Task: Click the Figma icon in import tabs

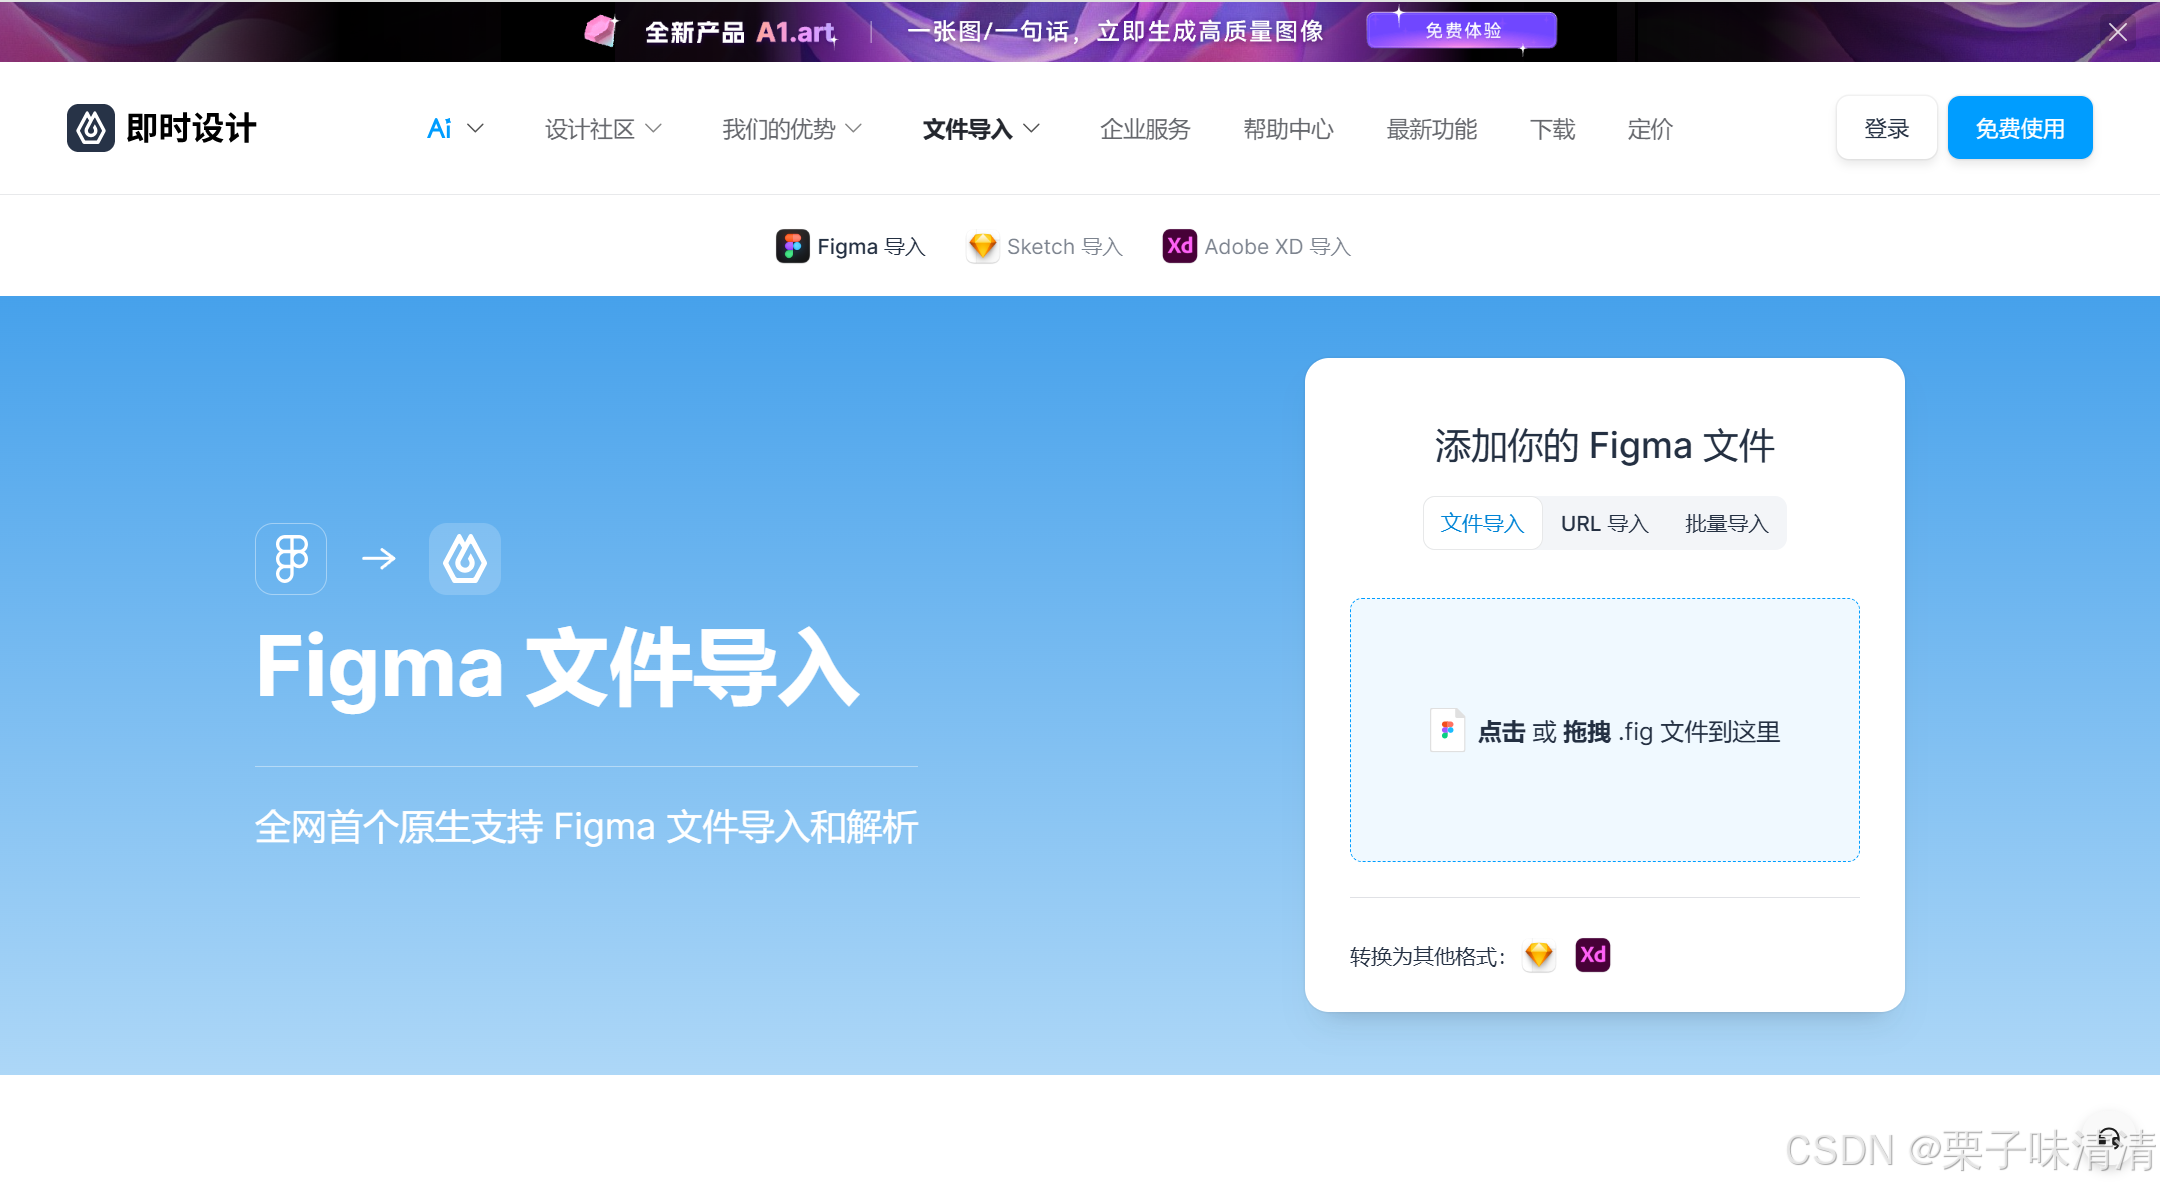Action: click(x=792, y=246)
